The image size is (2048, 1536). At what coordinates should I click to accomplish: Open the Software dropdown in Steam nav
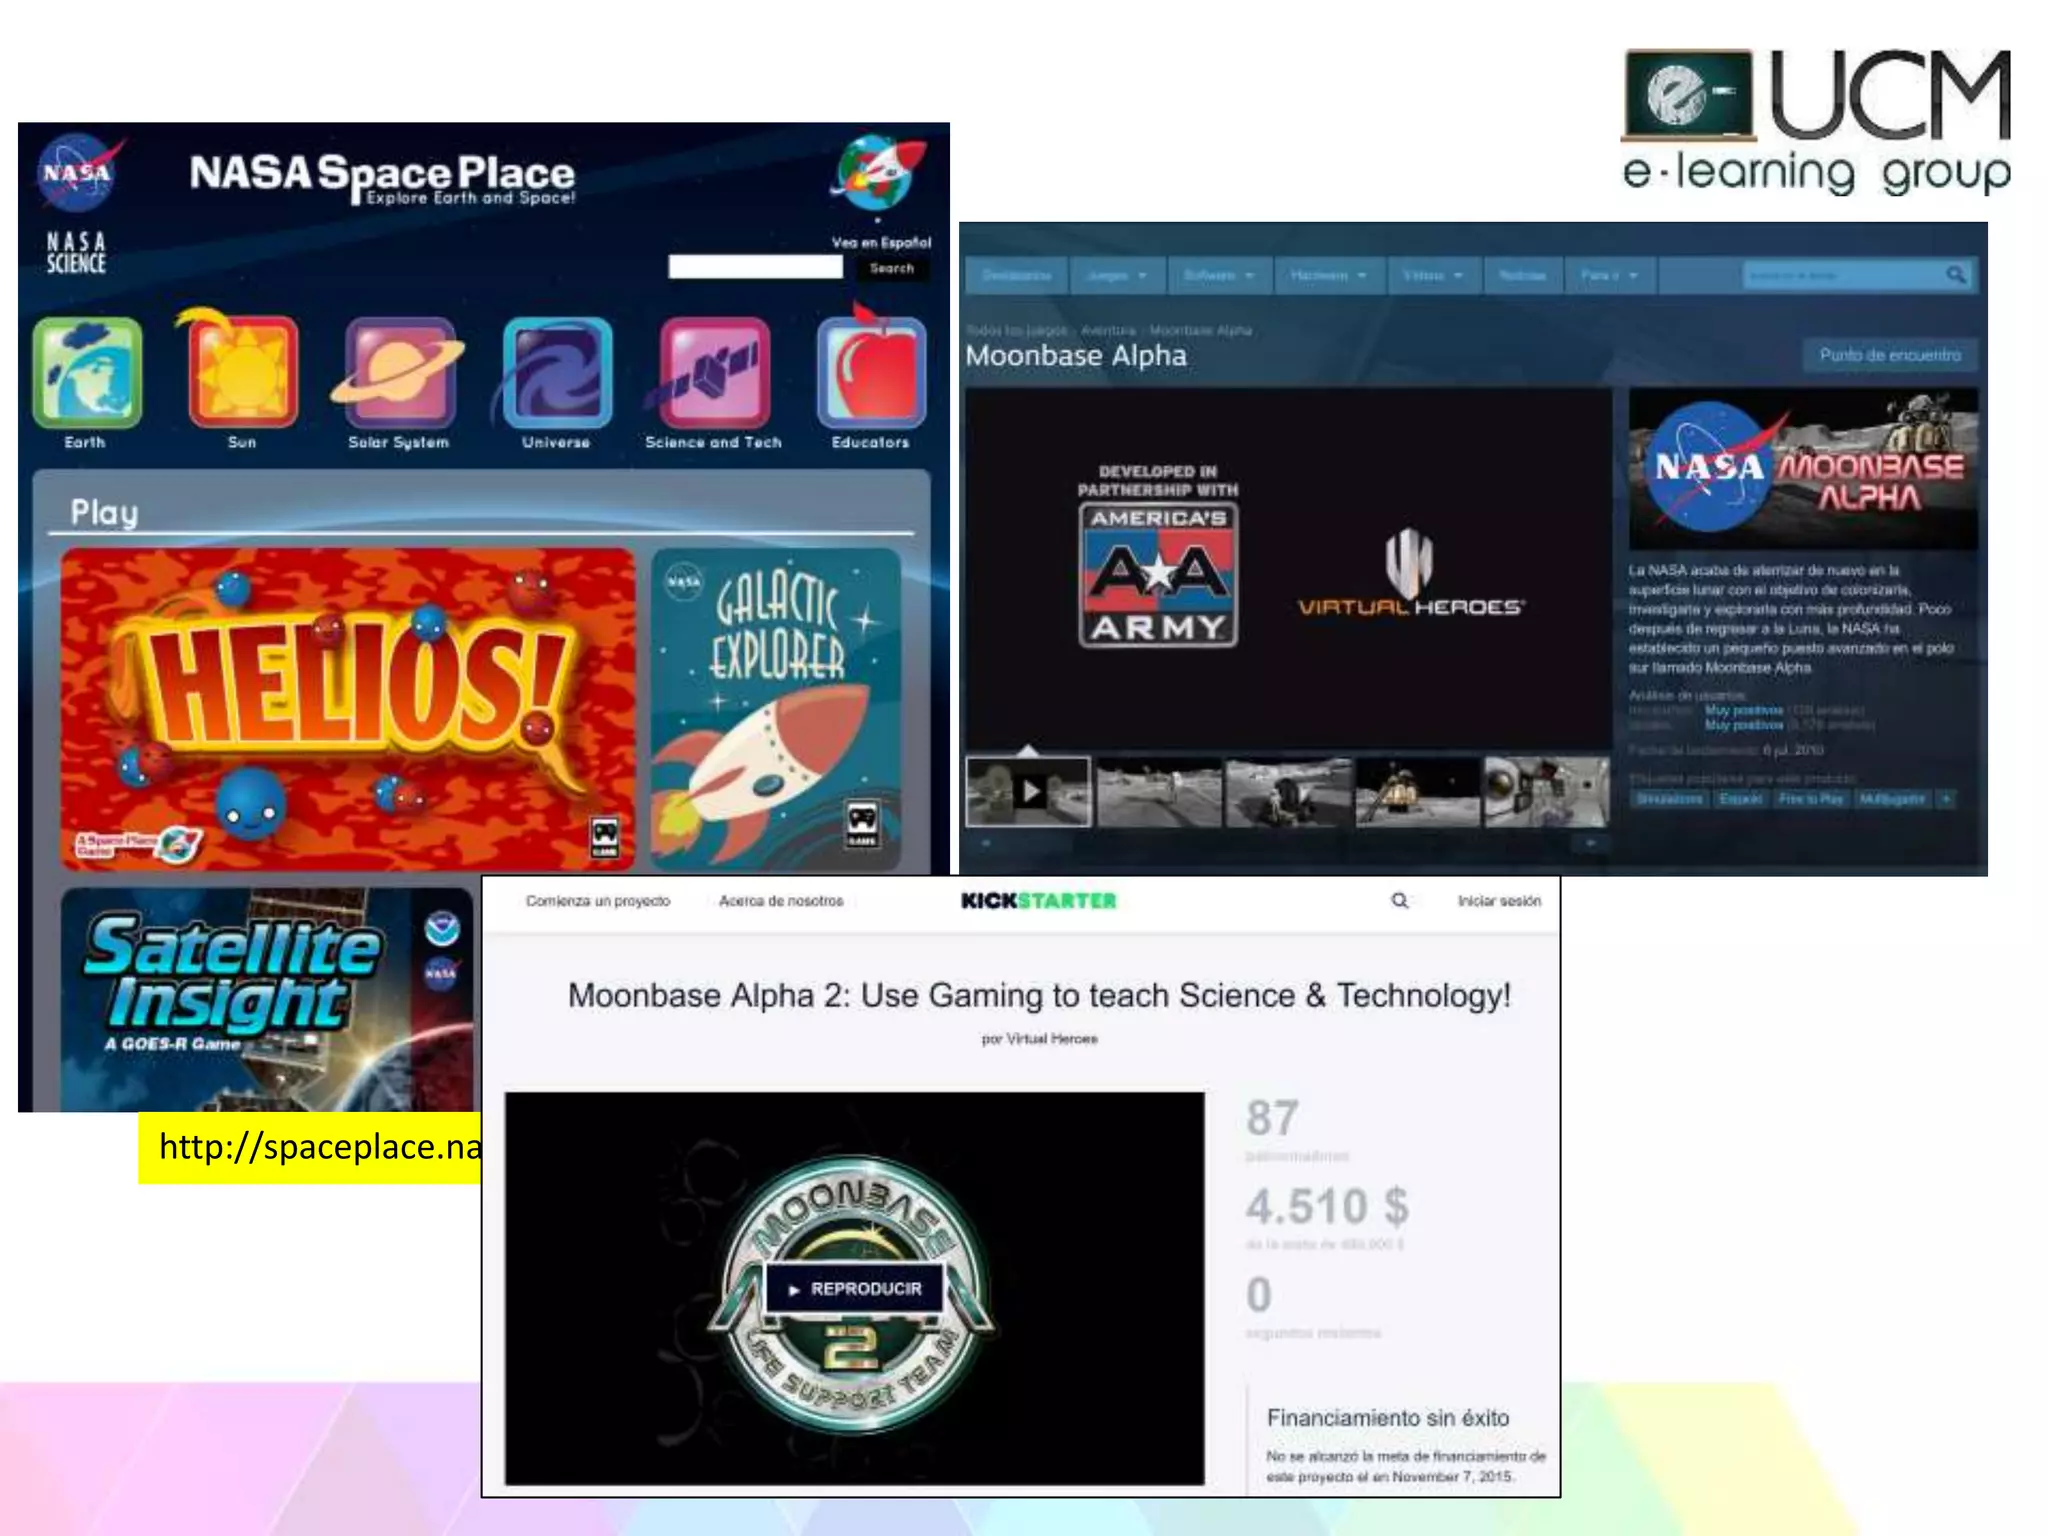click(1219, 275)
